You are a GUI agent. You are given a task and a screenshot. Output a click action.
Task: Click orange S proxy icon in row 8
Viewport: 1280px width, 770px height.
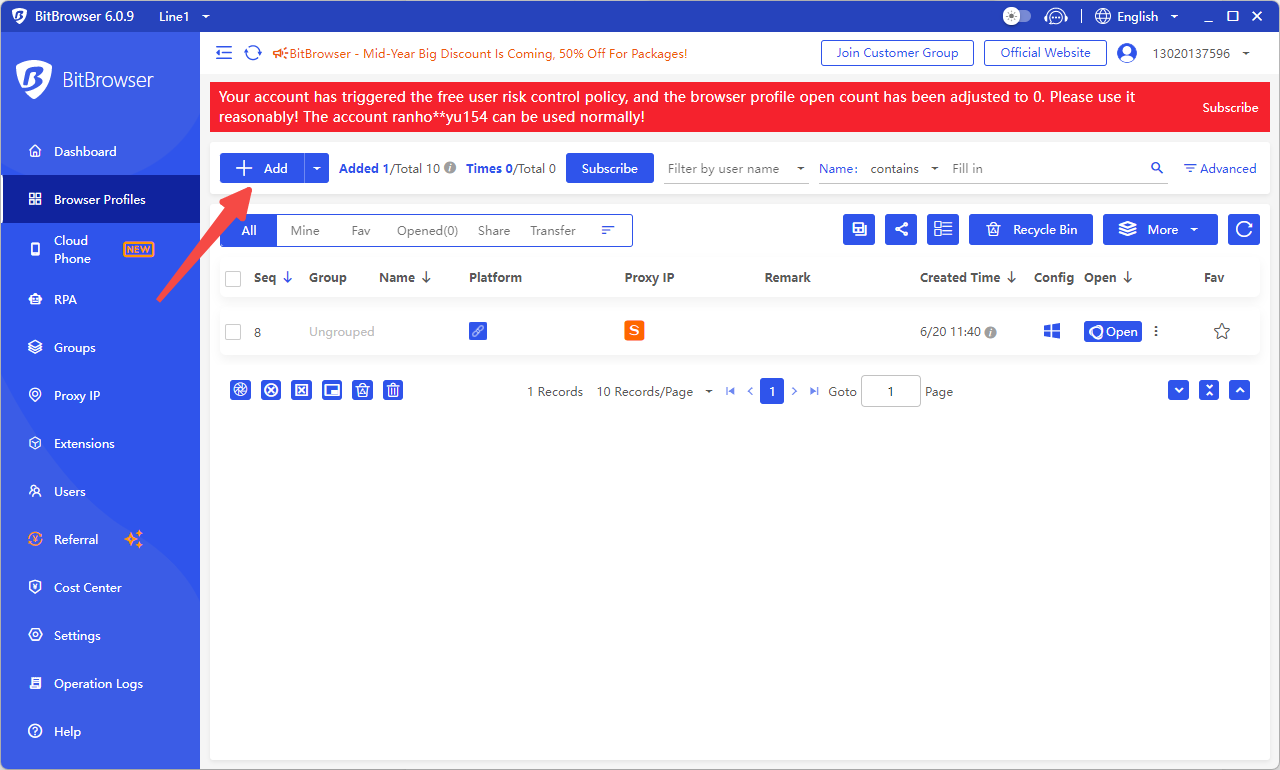pos(634,330)
